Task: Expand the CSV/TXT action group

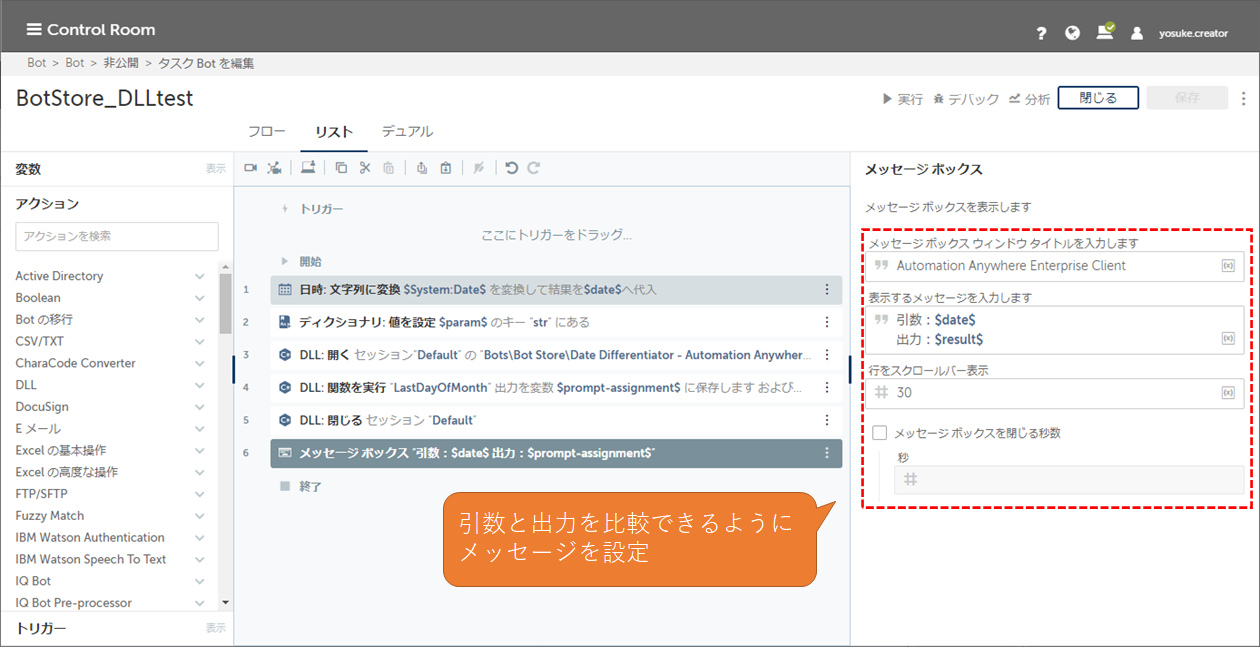Action: point(200,341)
